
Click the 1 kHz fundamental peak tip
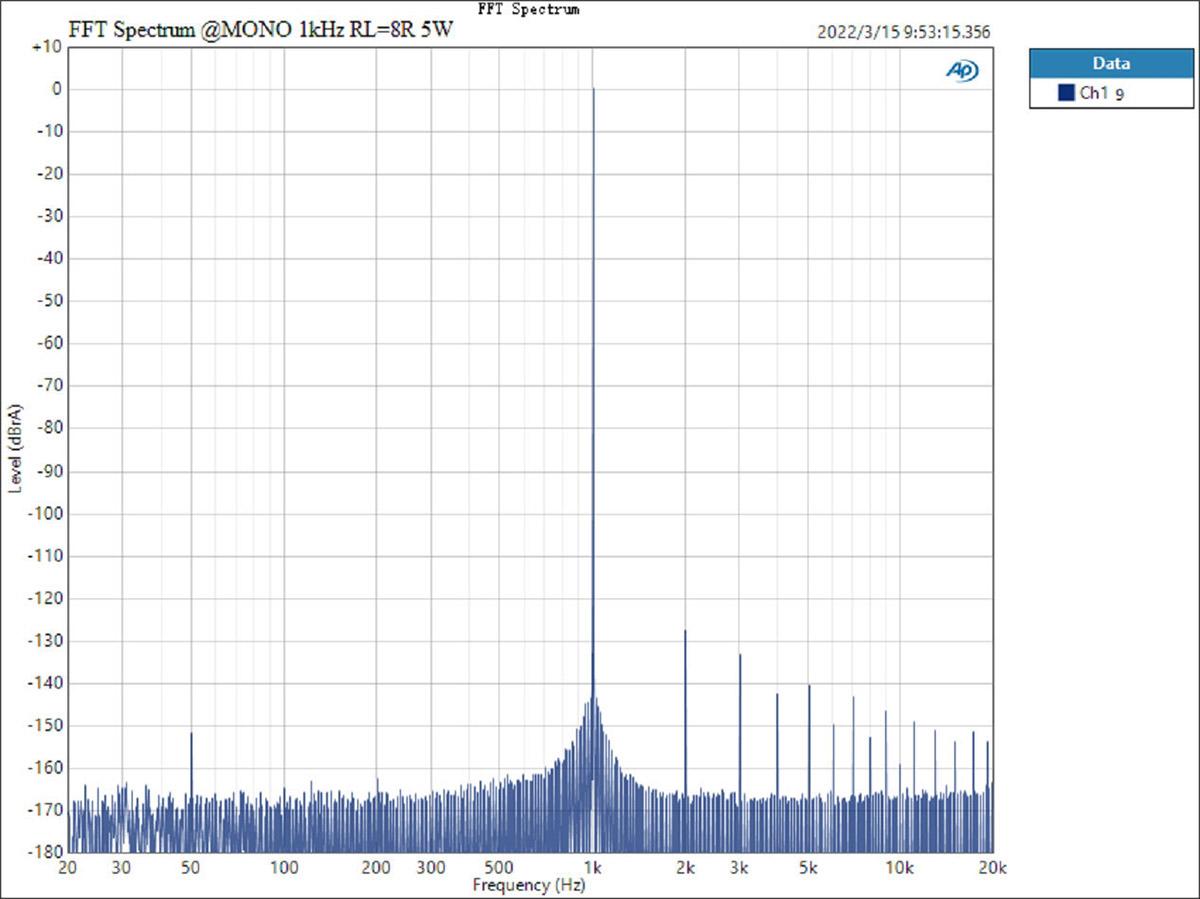click(x=593, y=89)
